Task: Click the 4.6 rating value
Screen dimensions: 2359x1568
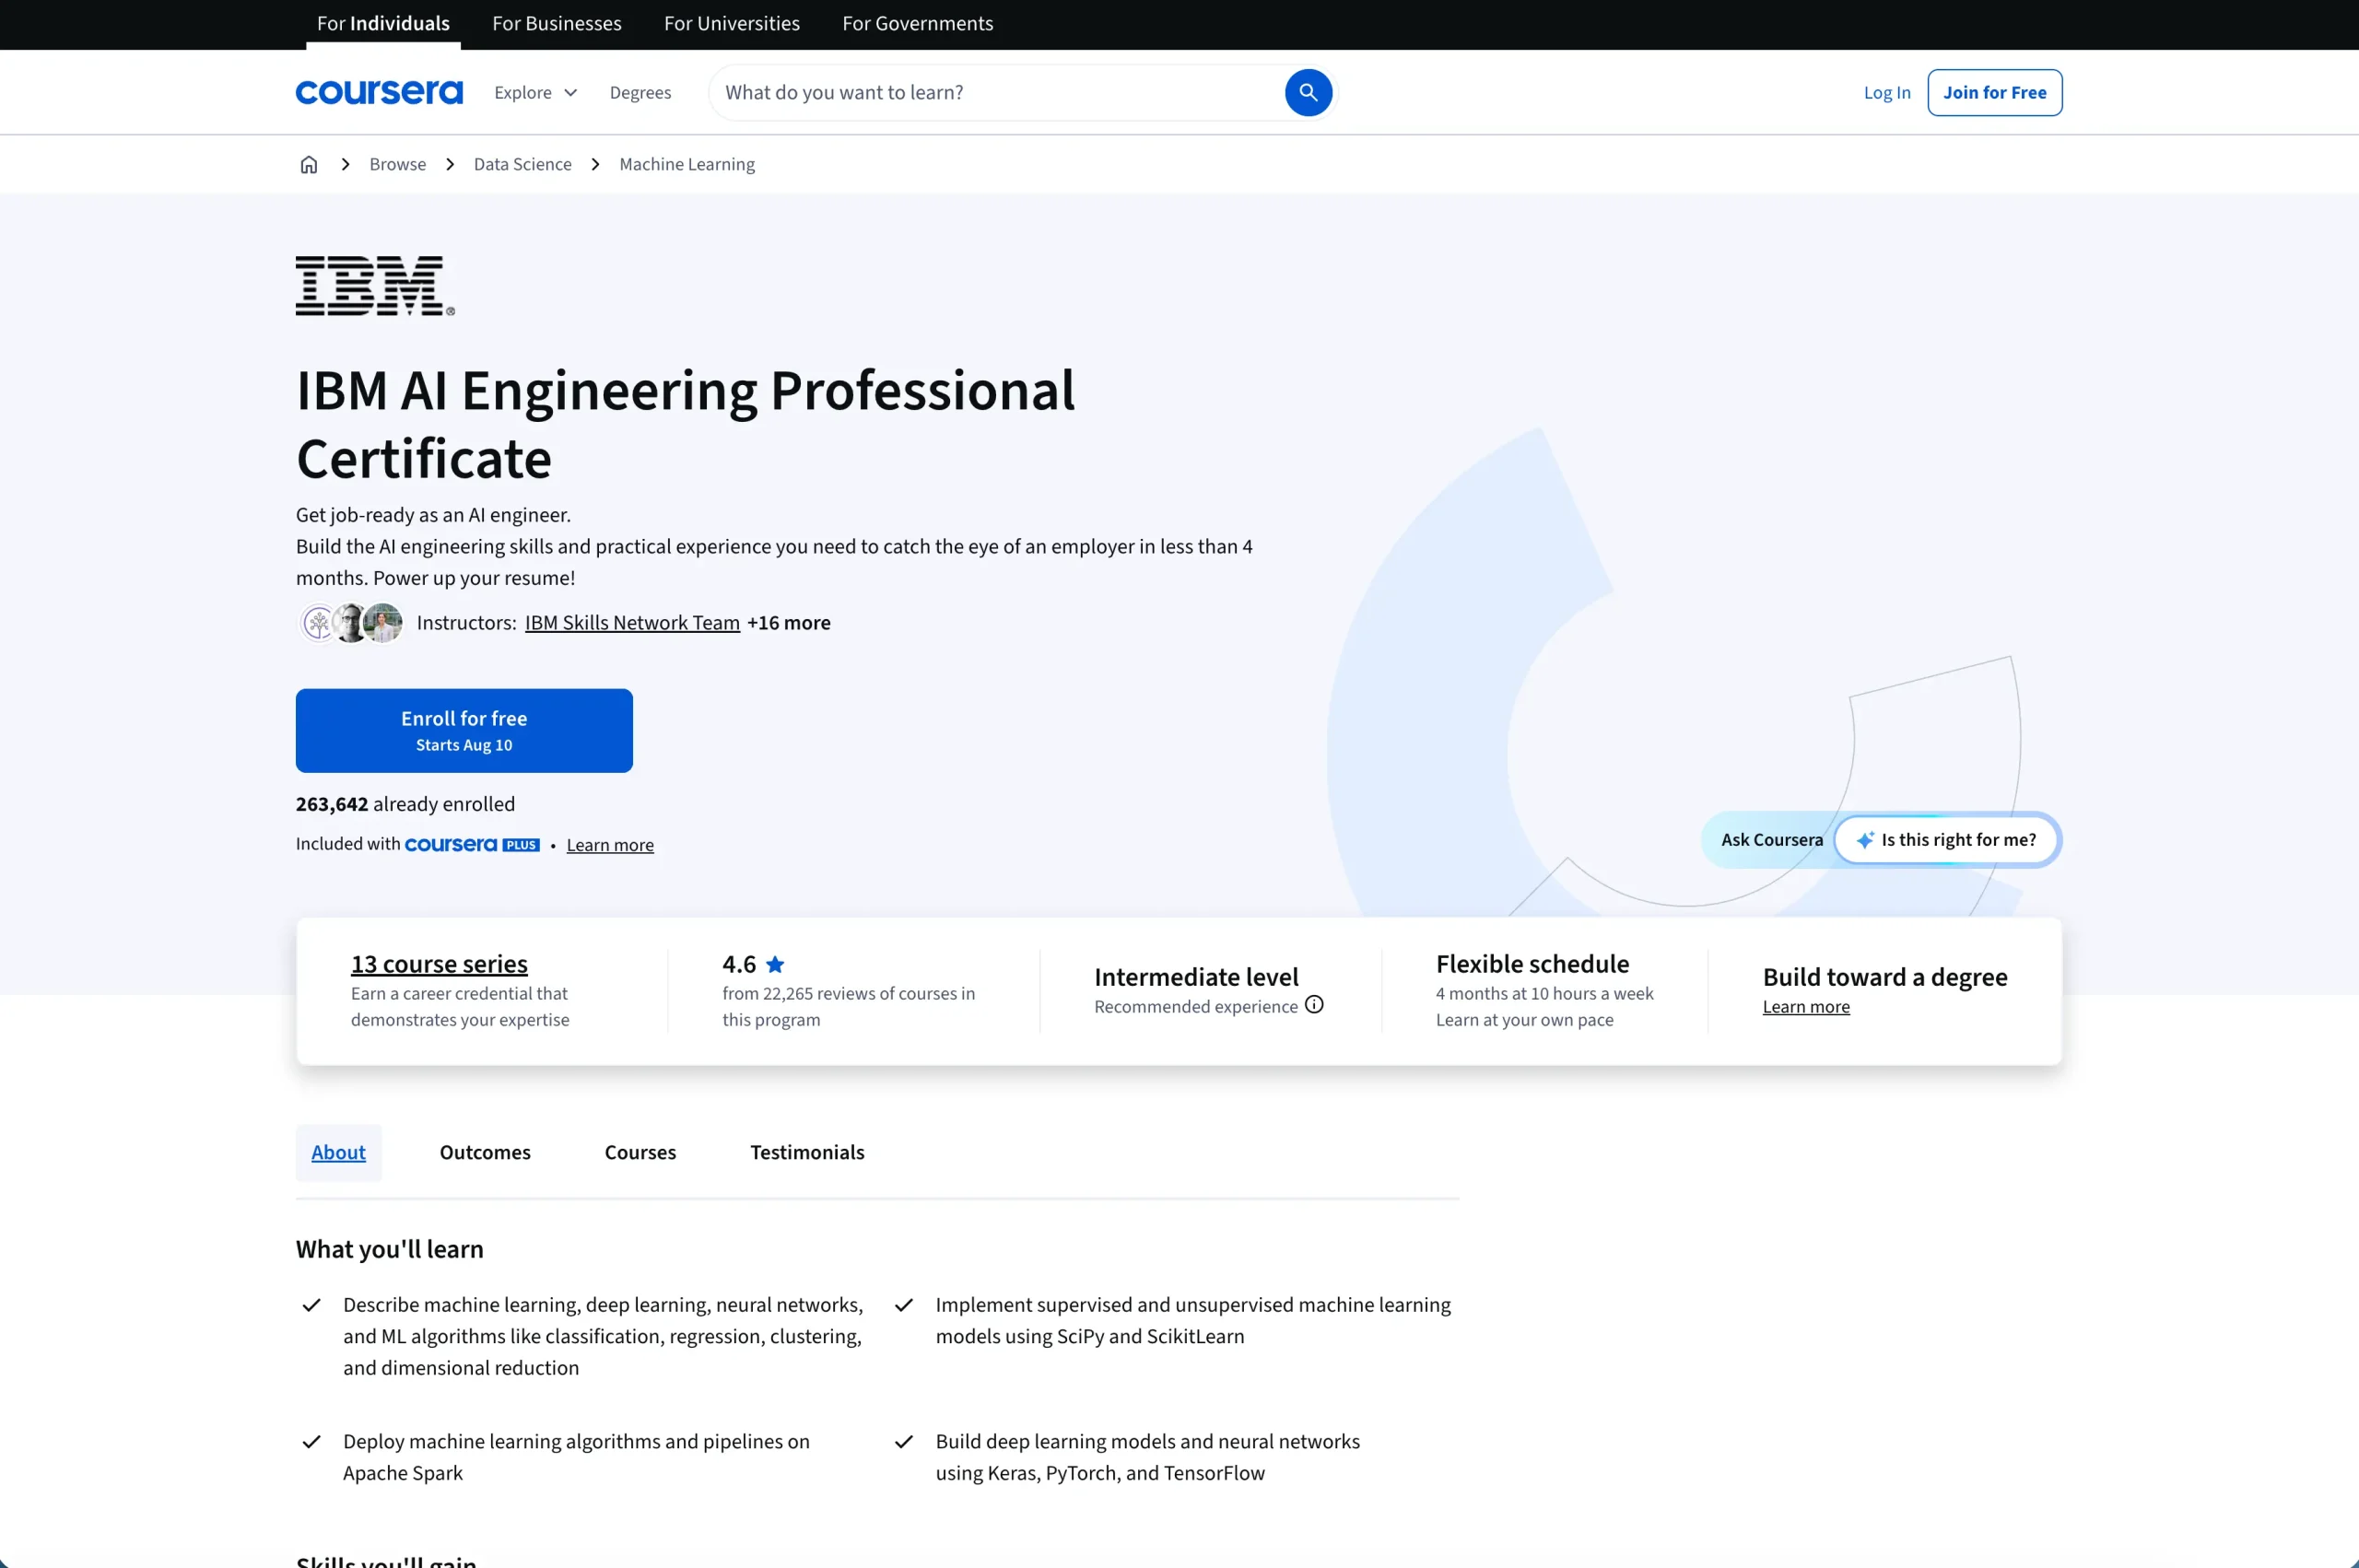Action: coord(739,964)
